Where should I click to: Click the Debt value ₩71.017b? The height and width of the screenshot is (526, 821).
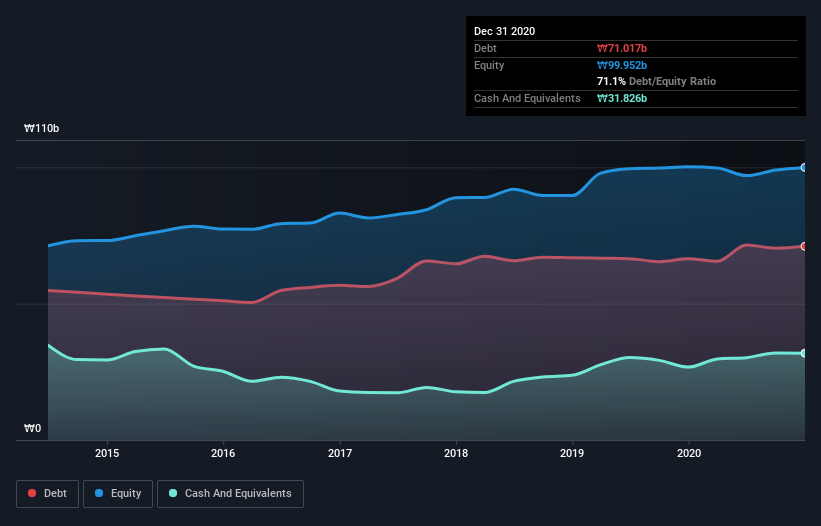point(622,48)
